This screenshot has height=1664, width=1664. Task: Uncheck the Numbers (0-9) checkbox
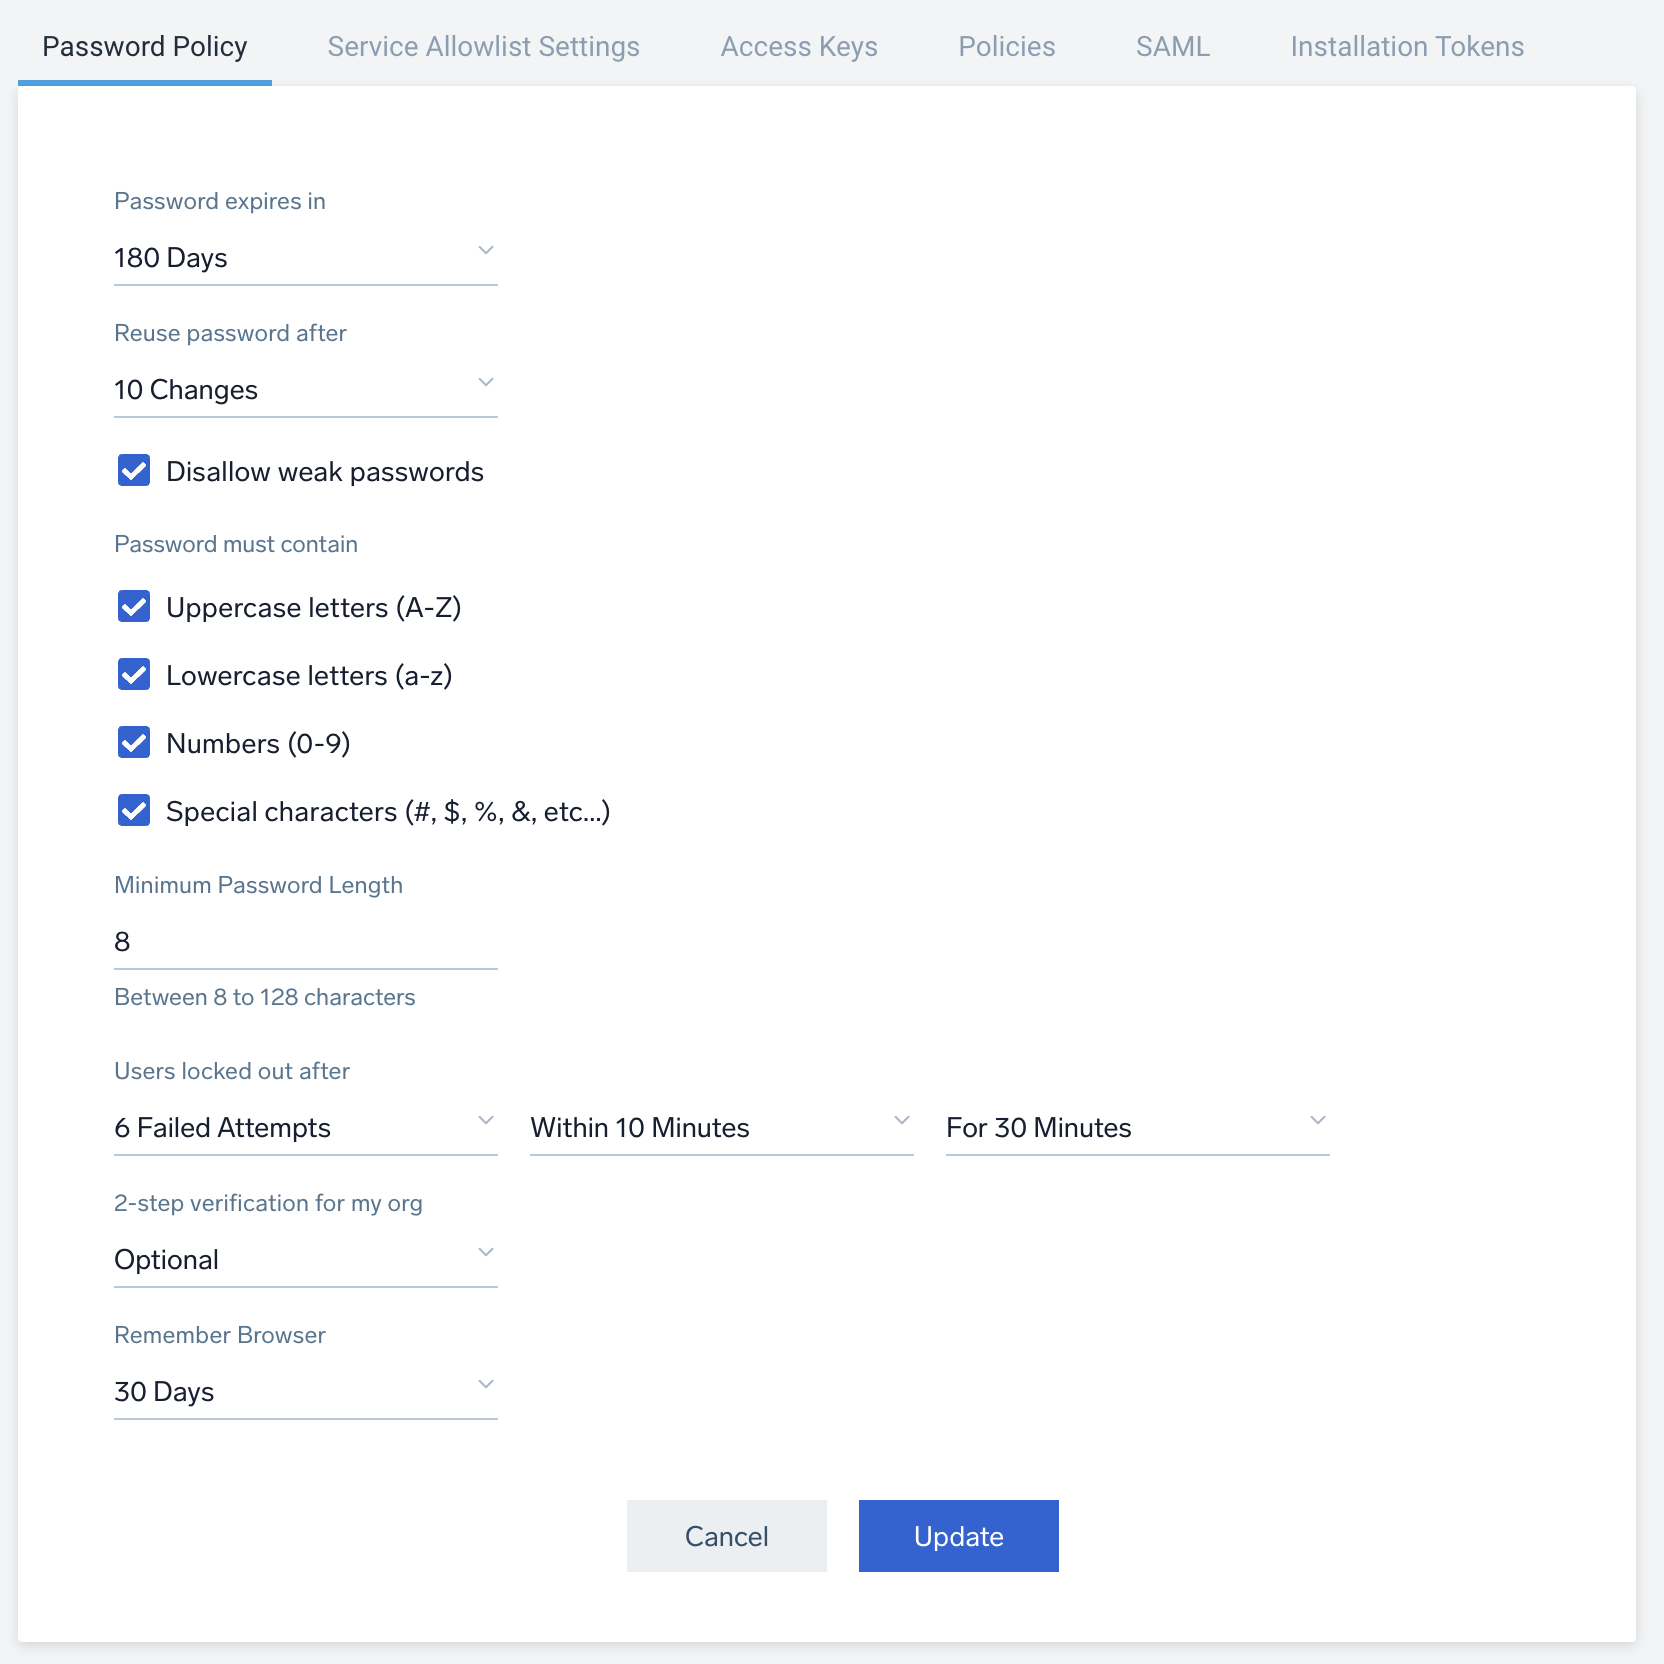pos(134,743)
